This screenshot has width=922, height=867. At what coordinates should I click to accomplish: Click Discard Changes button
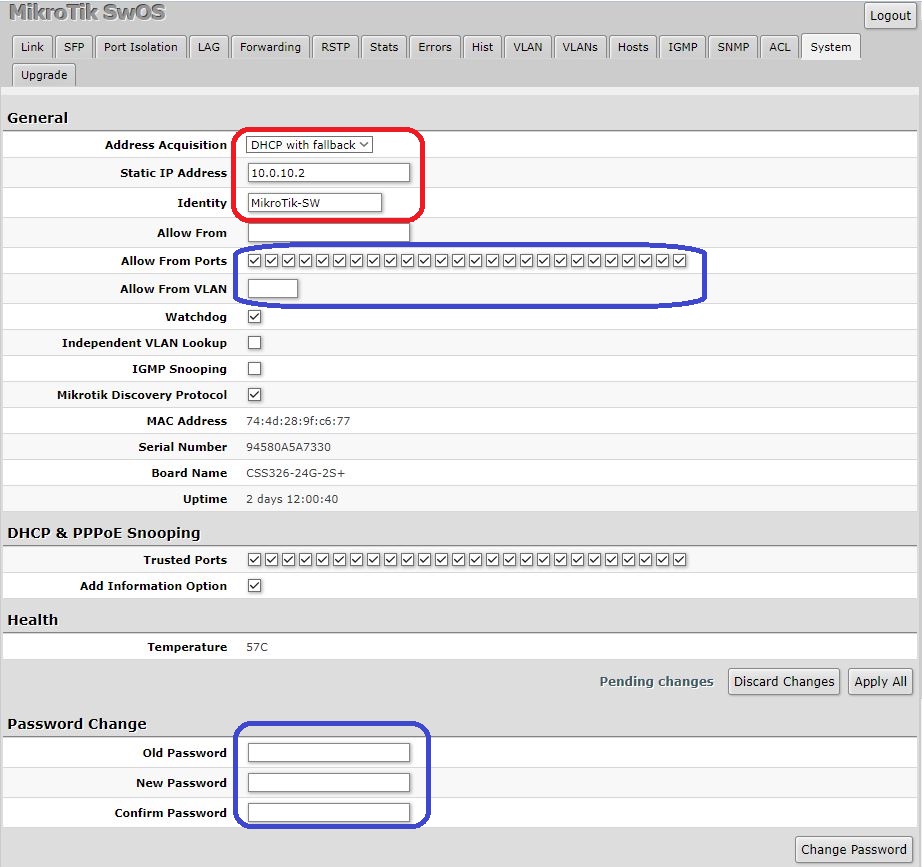coord(783,682)
